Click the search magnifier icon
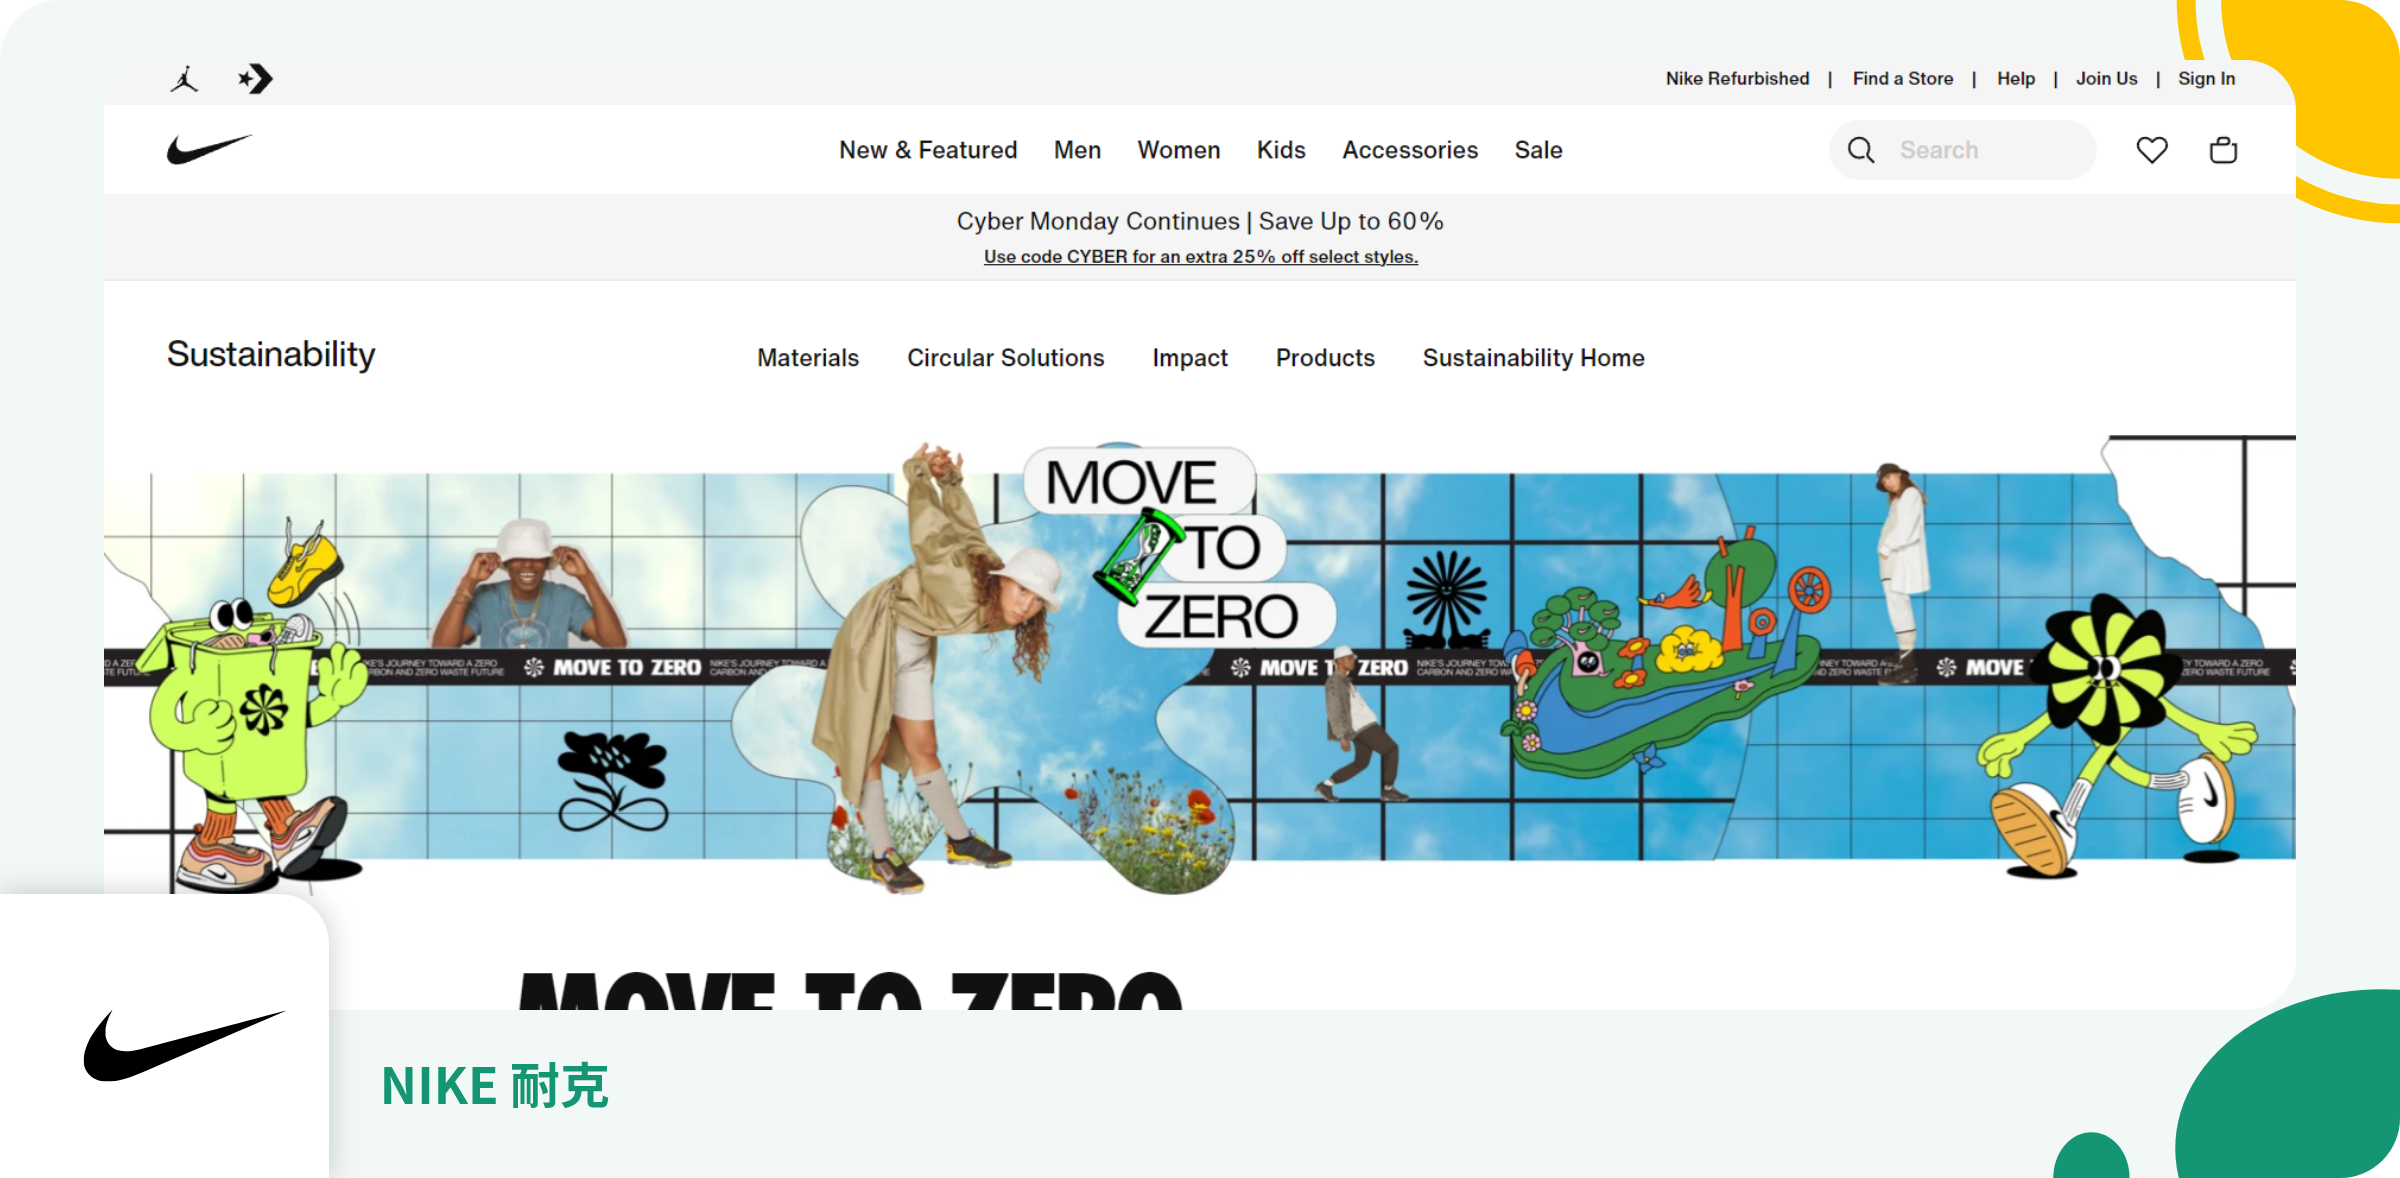This screenshot has width=2400, height=1178. pos(1861,150)
